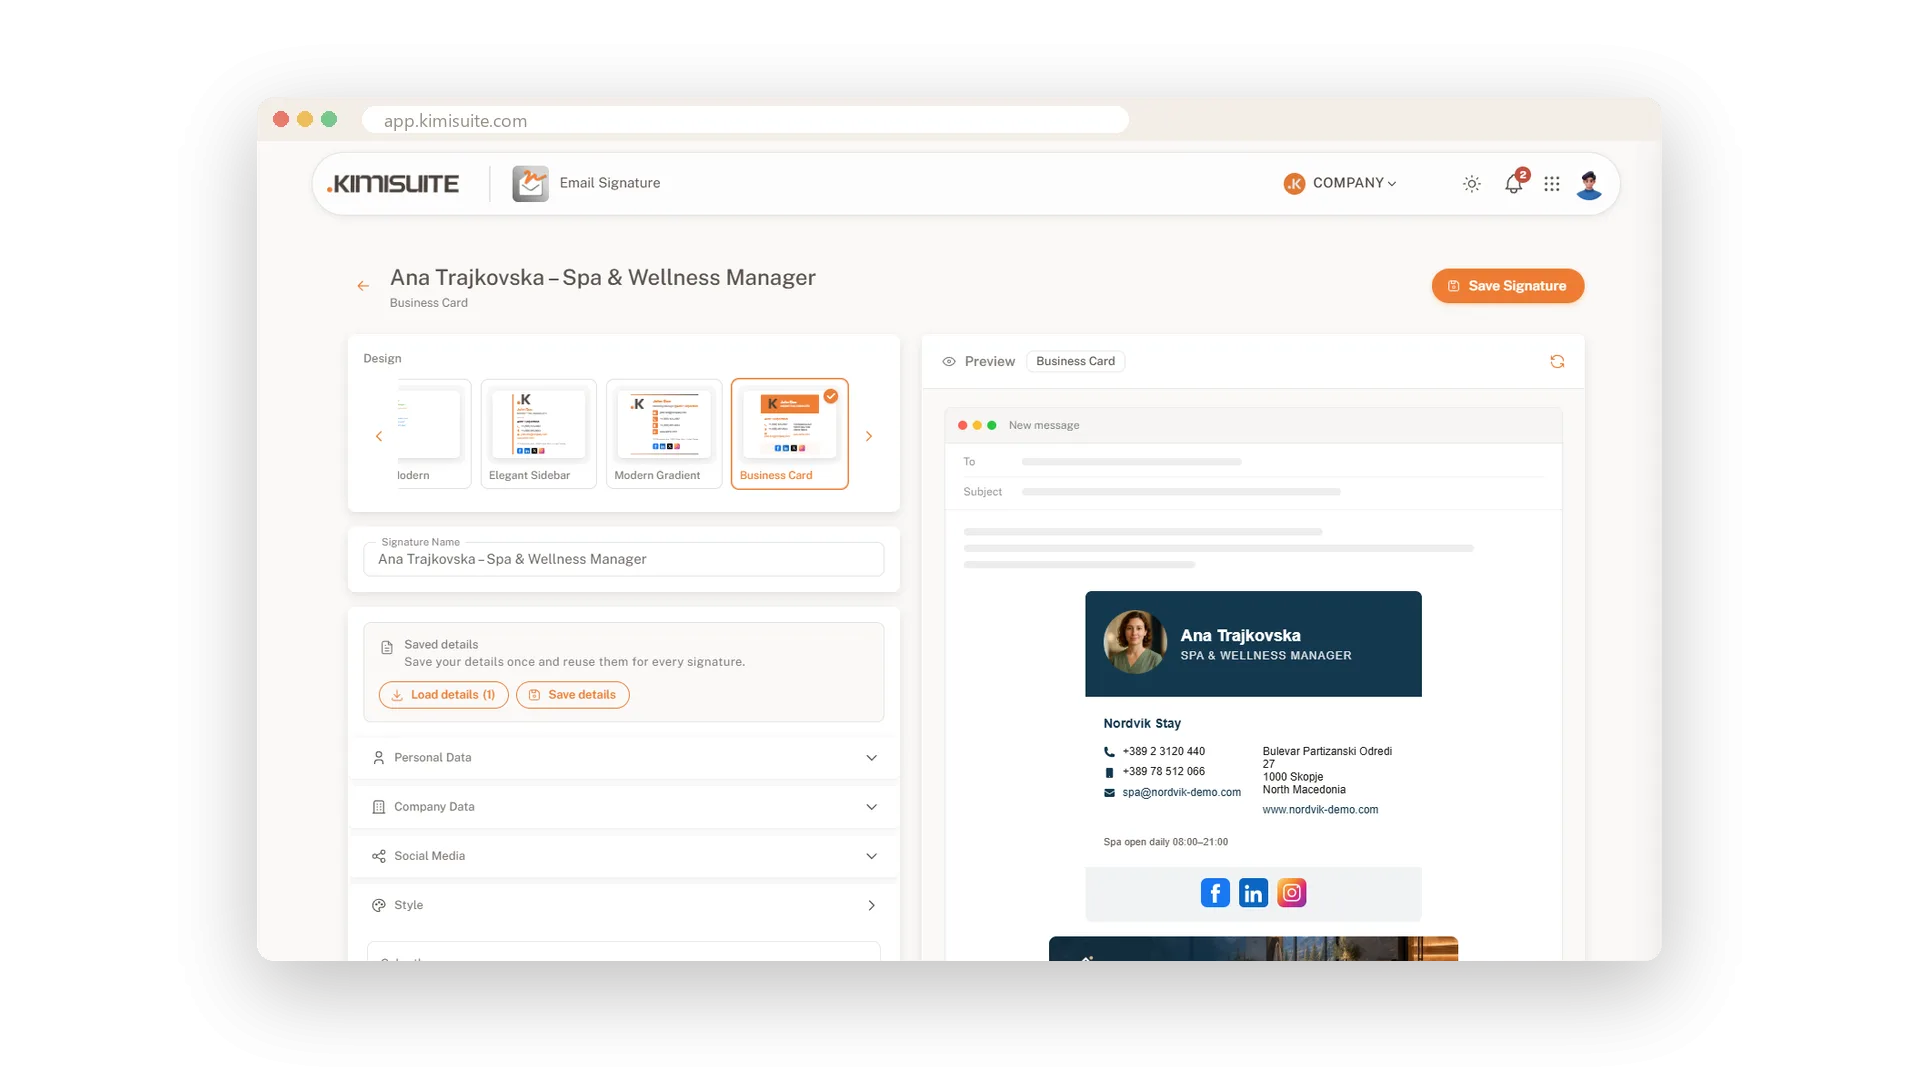Click the Saved details document icon
This screenshot has width=1920, height=1080.
click(387, 648)
